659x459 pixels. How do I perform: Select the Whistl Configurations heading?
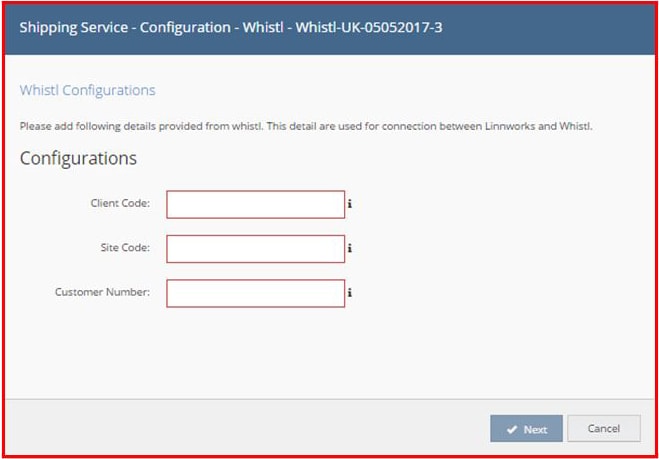click(87, 90)
